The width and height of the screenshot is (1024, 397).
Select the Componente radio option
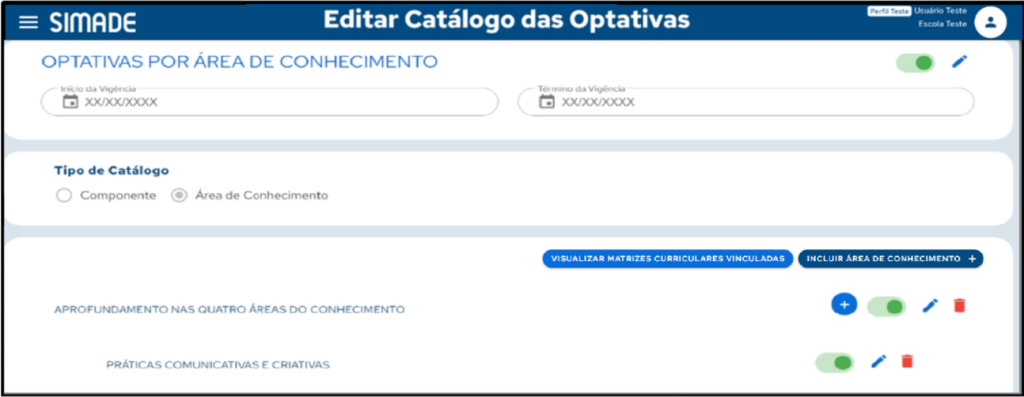click(x=63, y=195)
